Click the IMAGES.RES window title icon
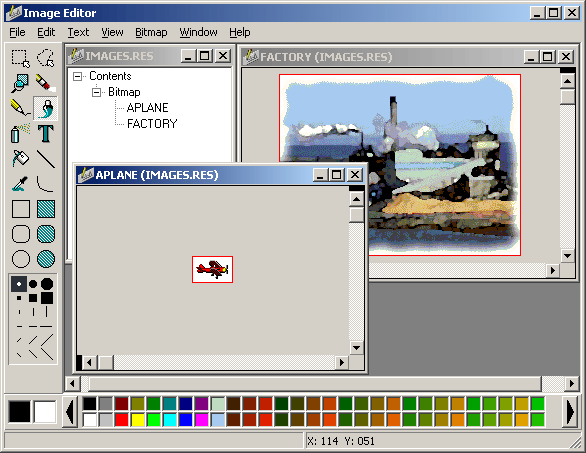Screen dimensions: 586x453 tap(76, 56)
